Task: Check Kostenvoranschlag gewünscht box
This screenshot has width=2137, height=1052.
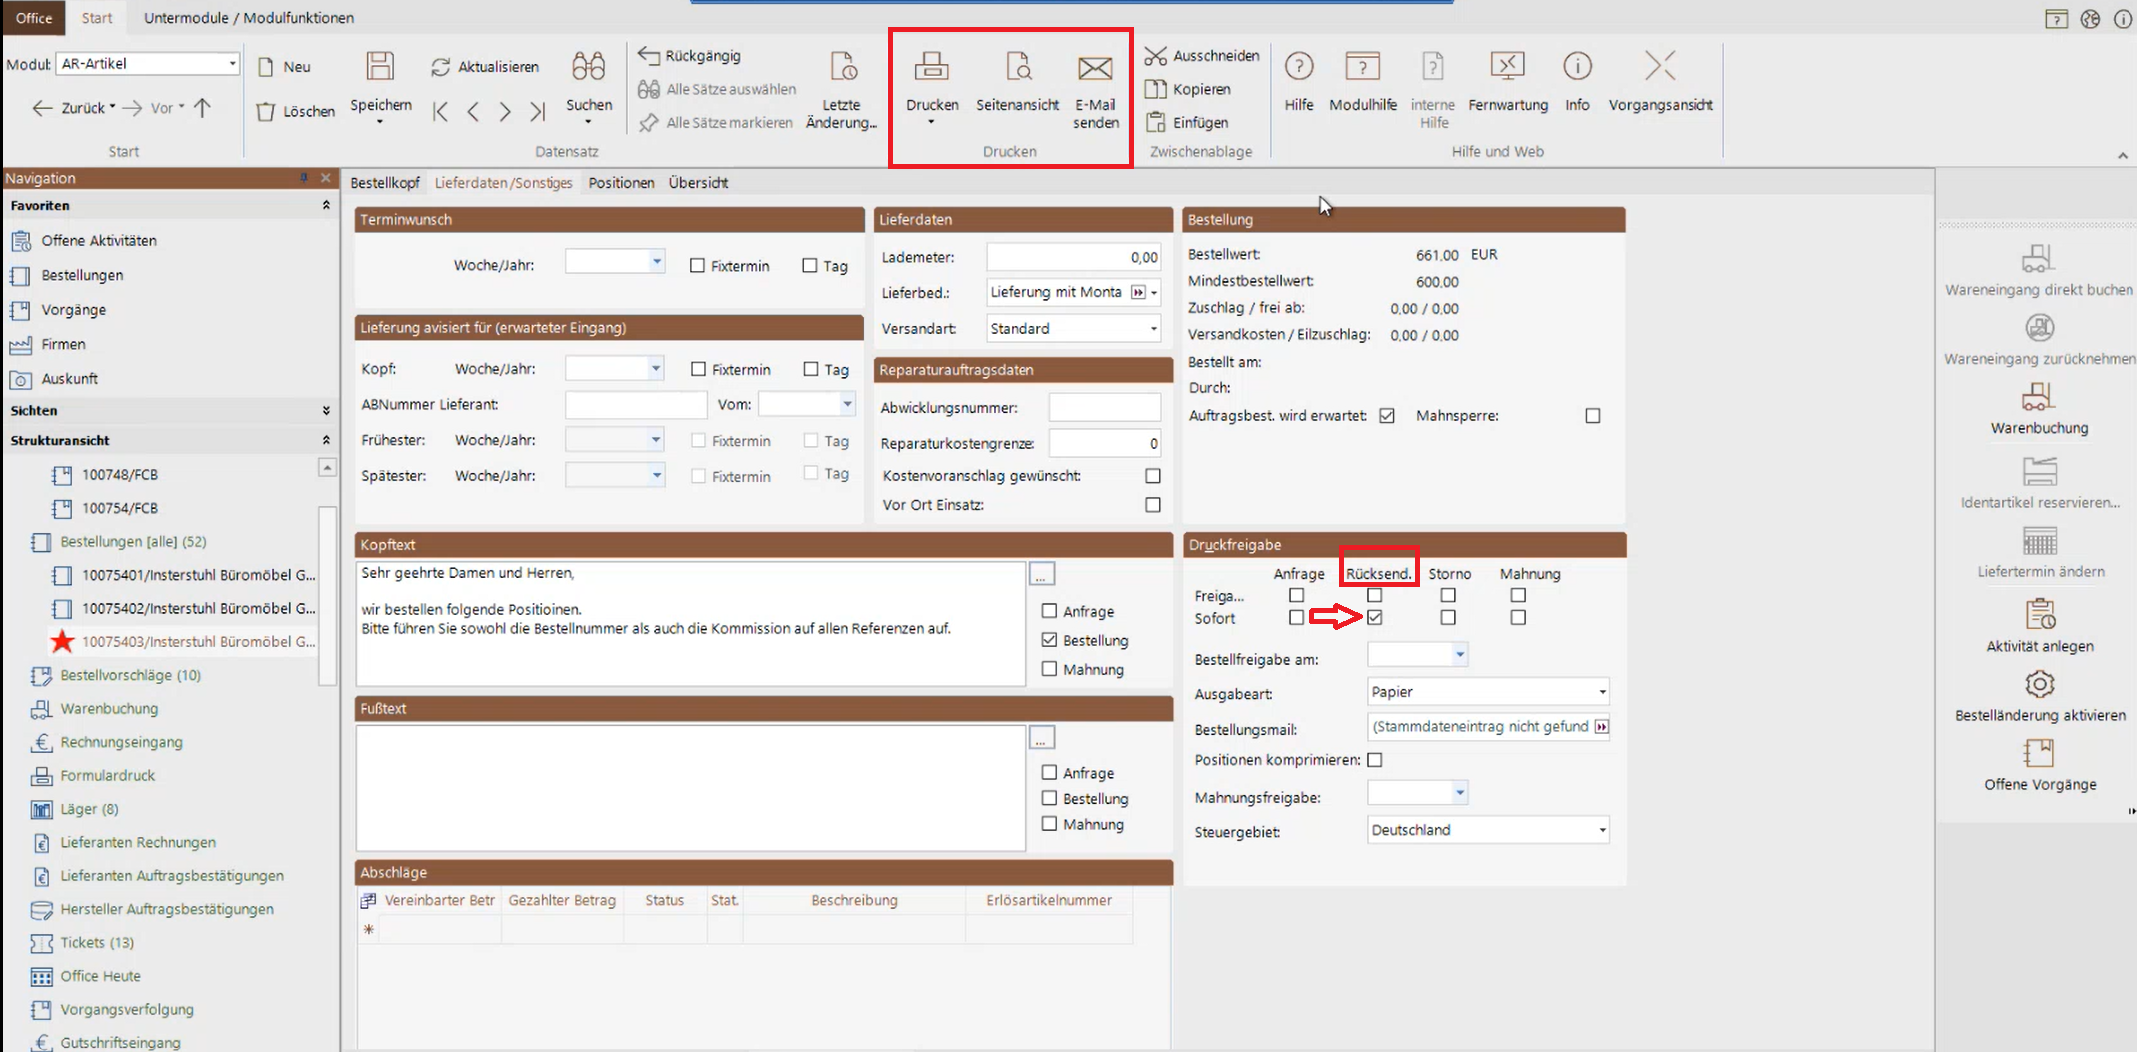Action: [x=1153, y=476]
